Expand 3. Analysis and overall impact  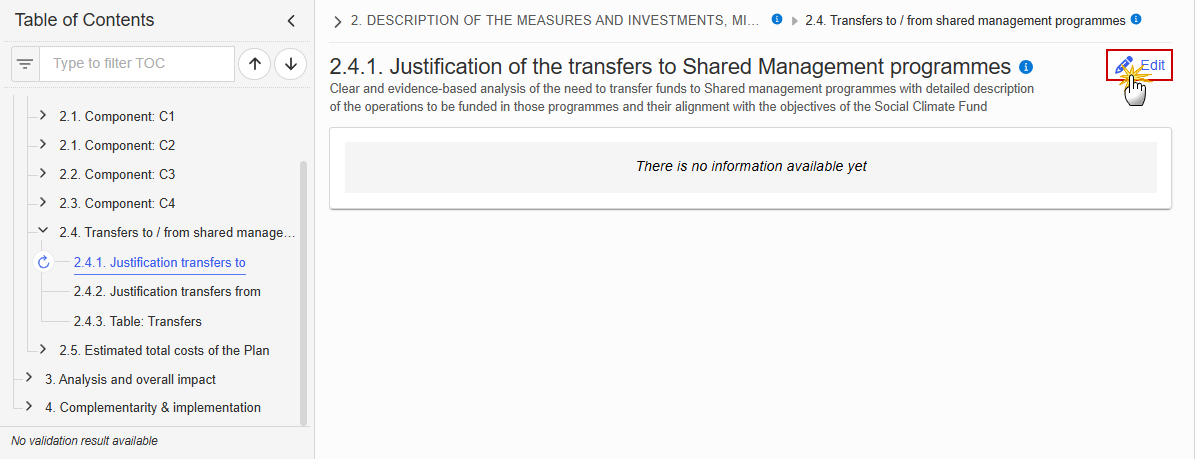pyautogui.click(x=29, y=377)
